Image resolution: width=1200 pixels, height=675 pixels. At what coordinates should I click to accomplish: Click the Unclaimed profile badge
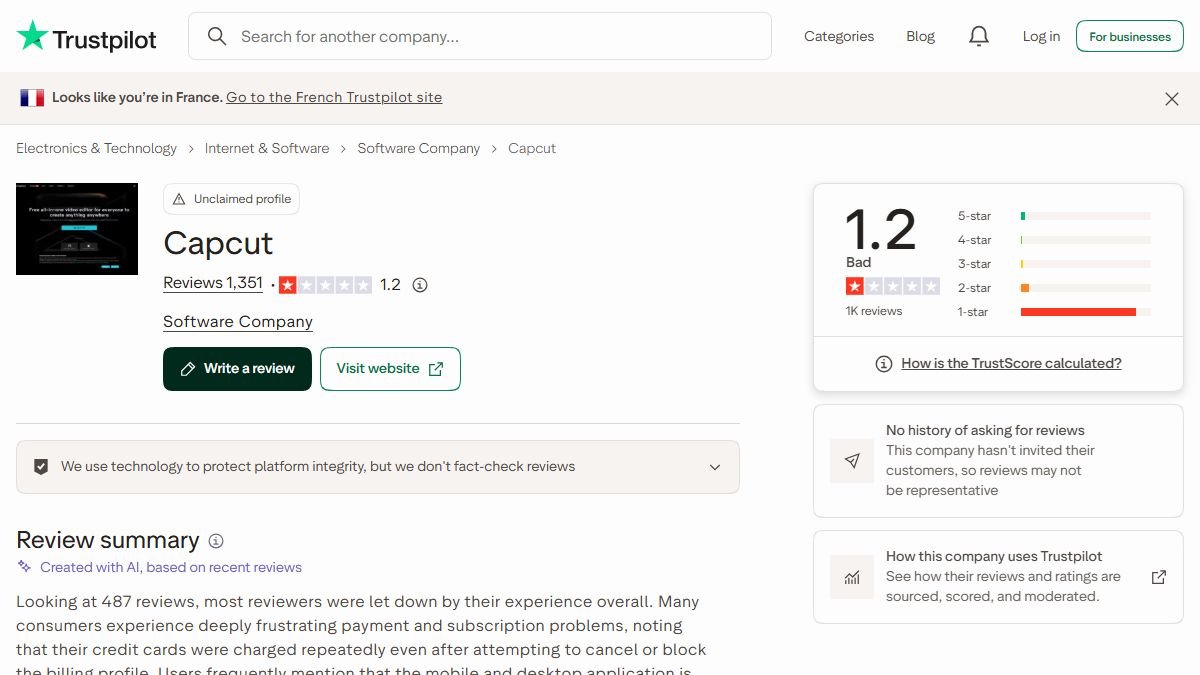231,199
